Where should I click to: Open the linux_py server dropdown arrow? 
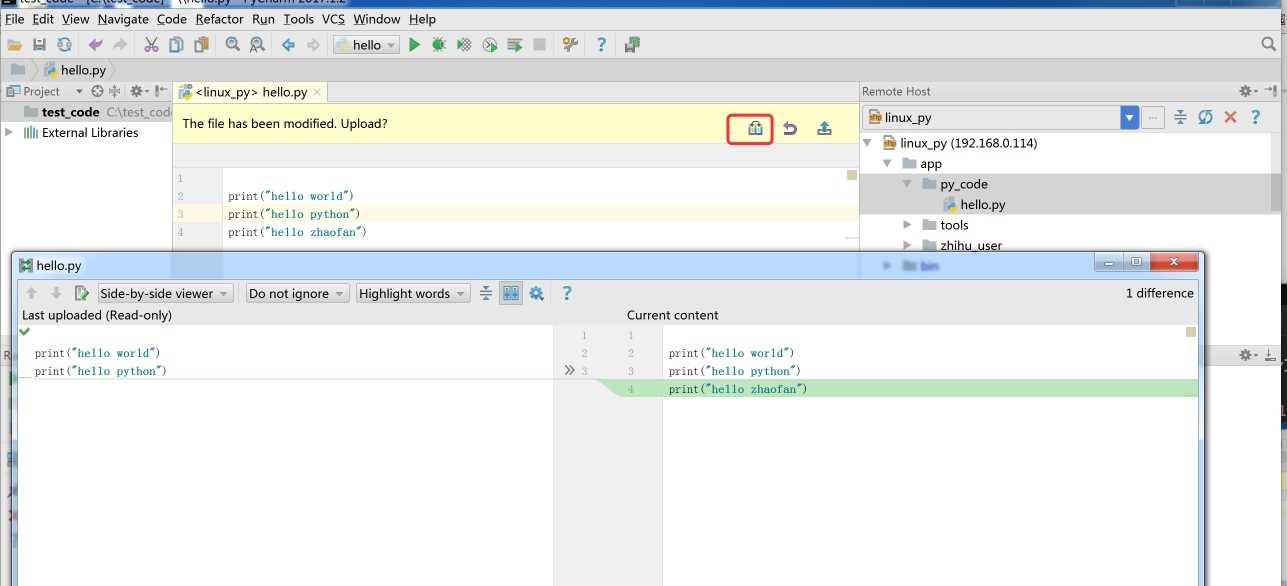click(1130, 118)
